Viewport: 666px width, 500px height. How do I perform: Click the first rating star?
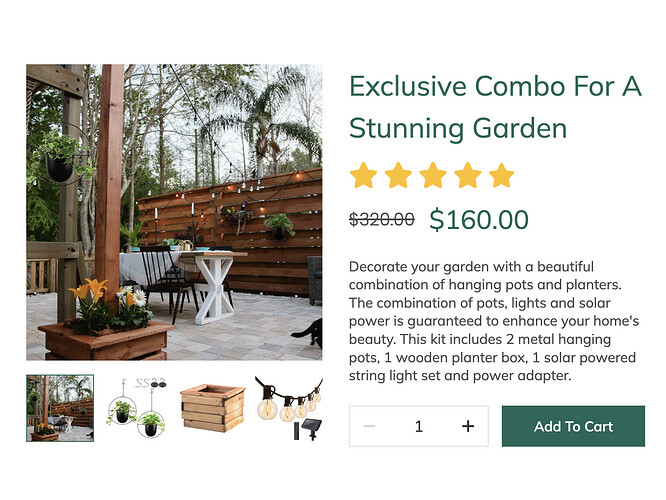tap(364, 176)
